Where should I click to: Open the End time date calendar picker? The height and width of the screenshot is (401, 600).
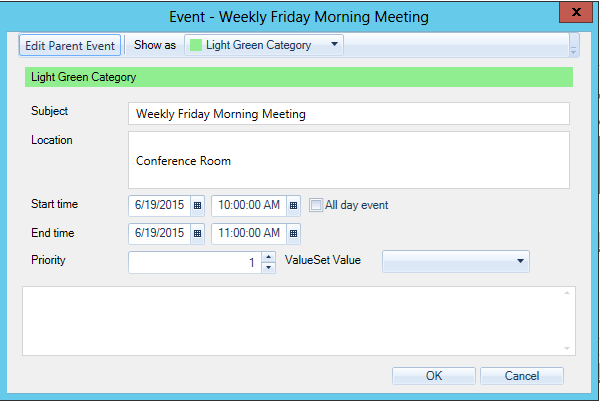pos(197,233)
